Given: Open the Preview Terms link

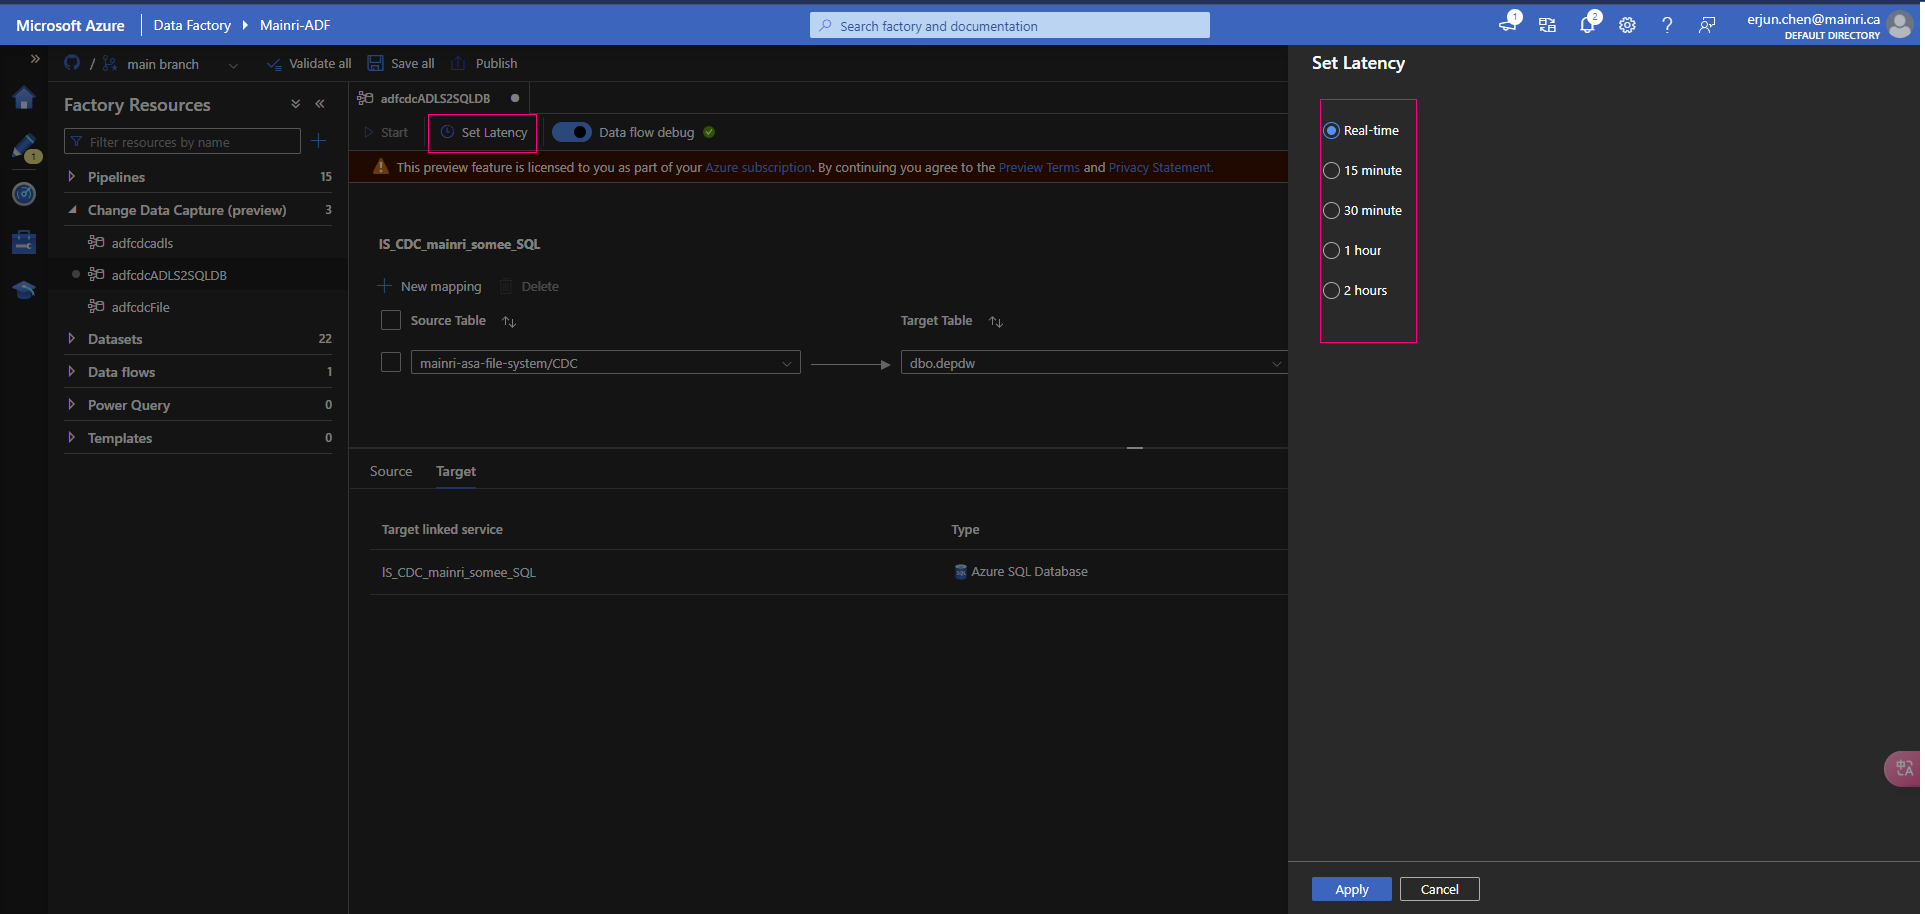Looking at the screenshot, I should coord(1039,167).
